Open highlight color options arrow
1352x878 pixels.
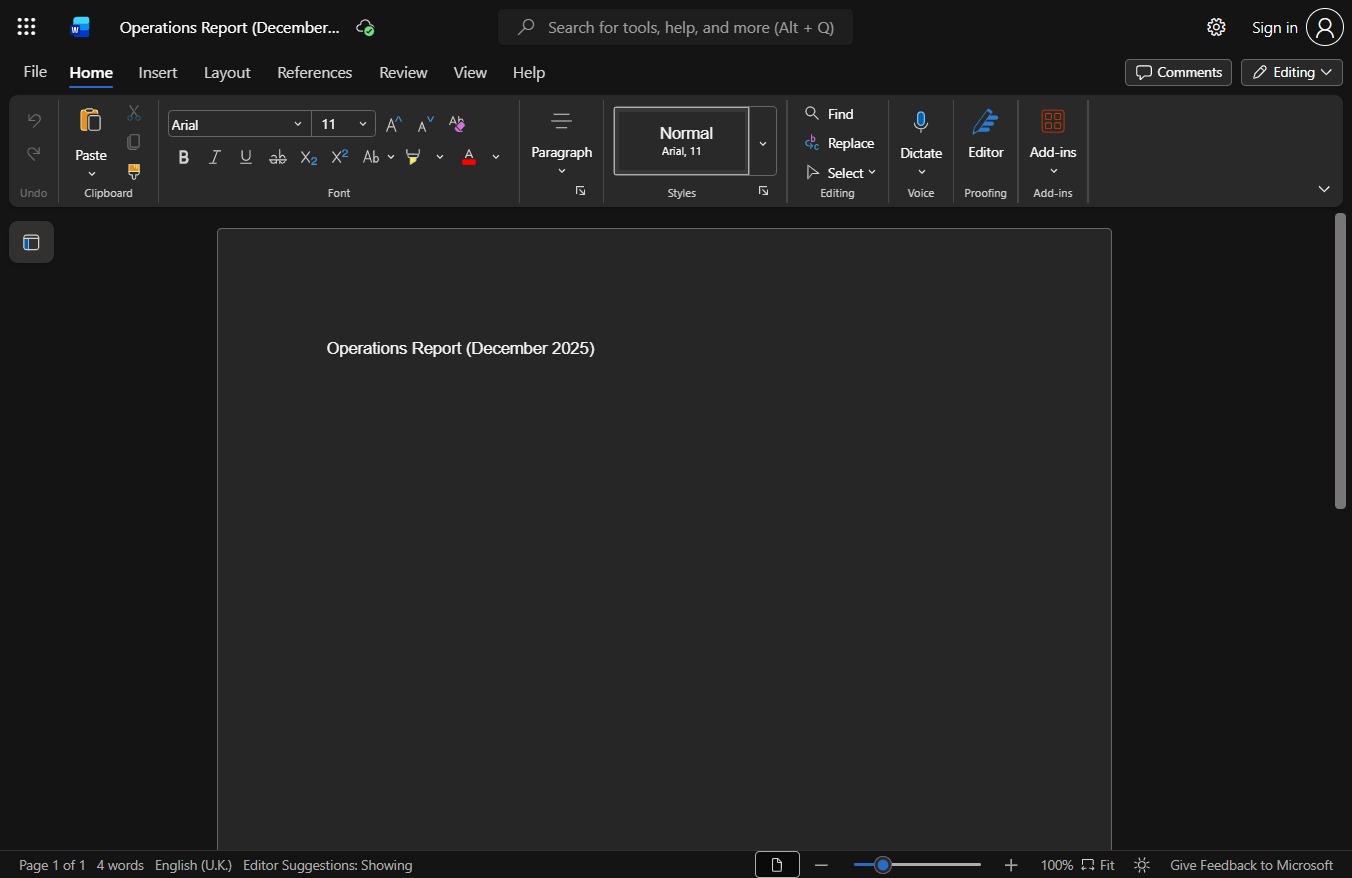440,157
